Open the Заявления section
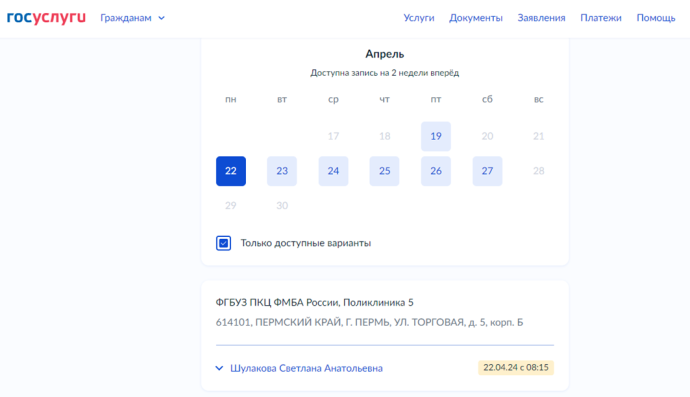690x397 pixels. tap(541, 18)
